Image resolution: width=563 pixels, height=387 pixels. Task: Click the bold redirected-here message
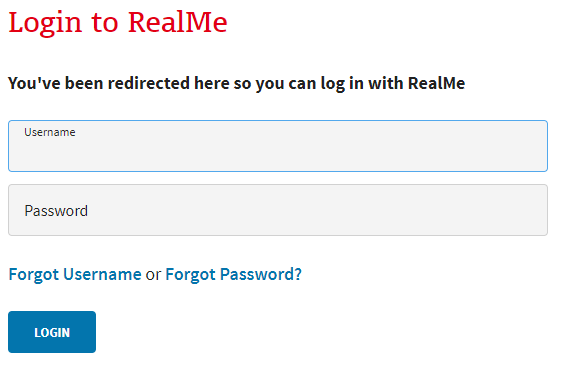coord(237,84)
